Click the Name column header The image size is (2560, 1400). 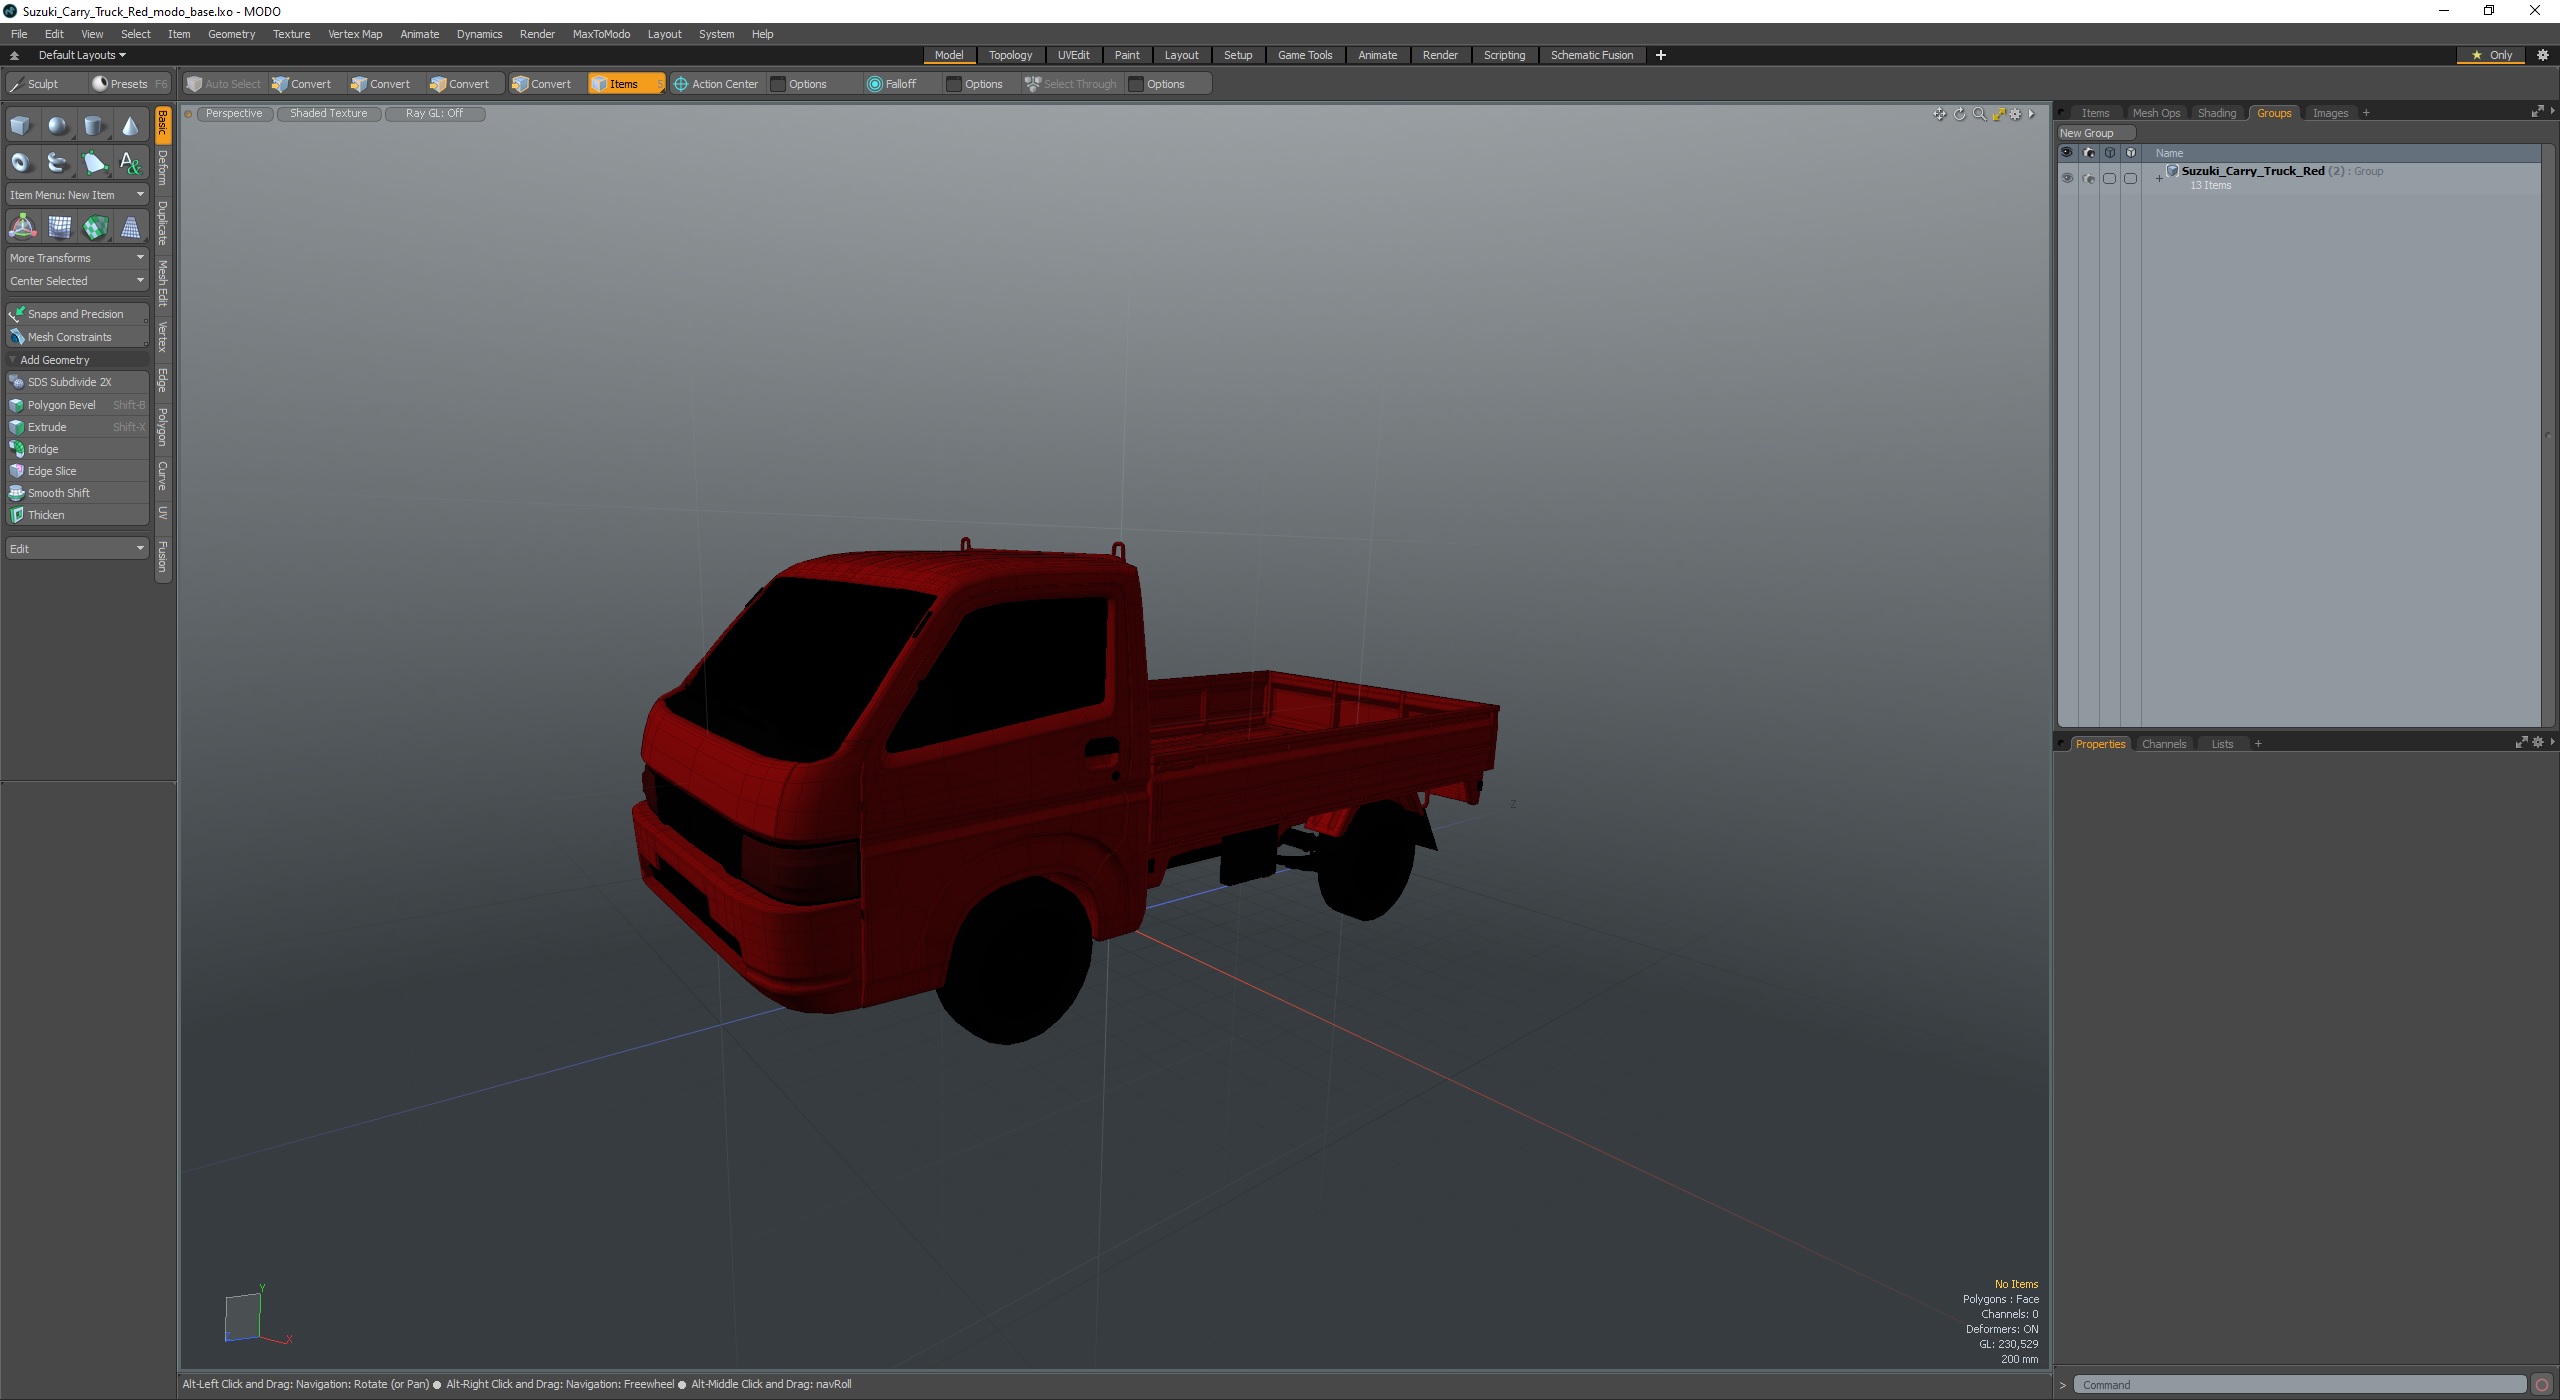click(2342, 153)
